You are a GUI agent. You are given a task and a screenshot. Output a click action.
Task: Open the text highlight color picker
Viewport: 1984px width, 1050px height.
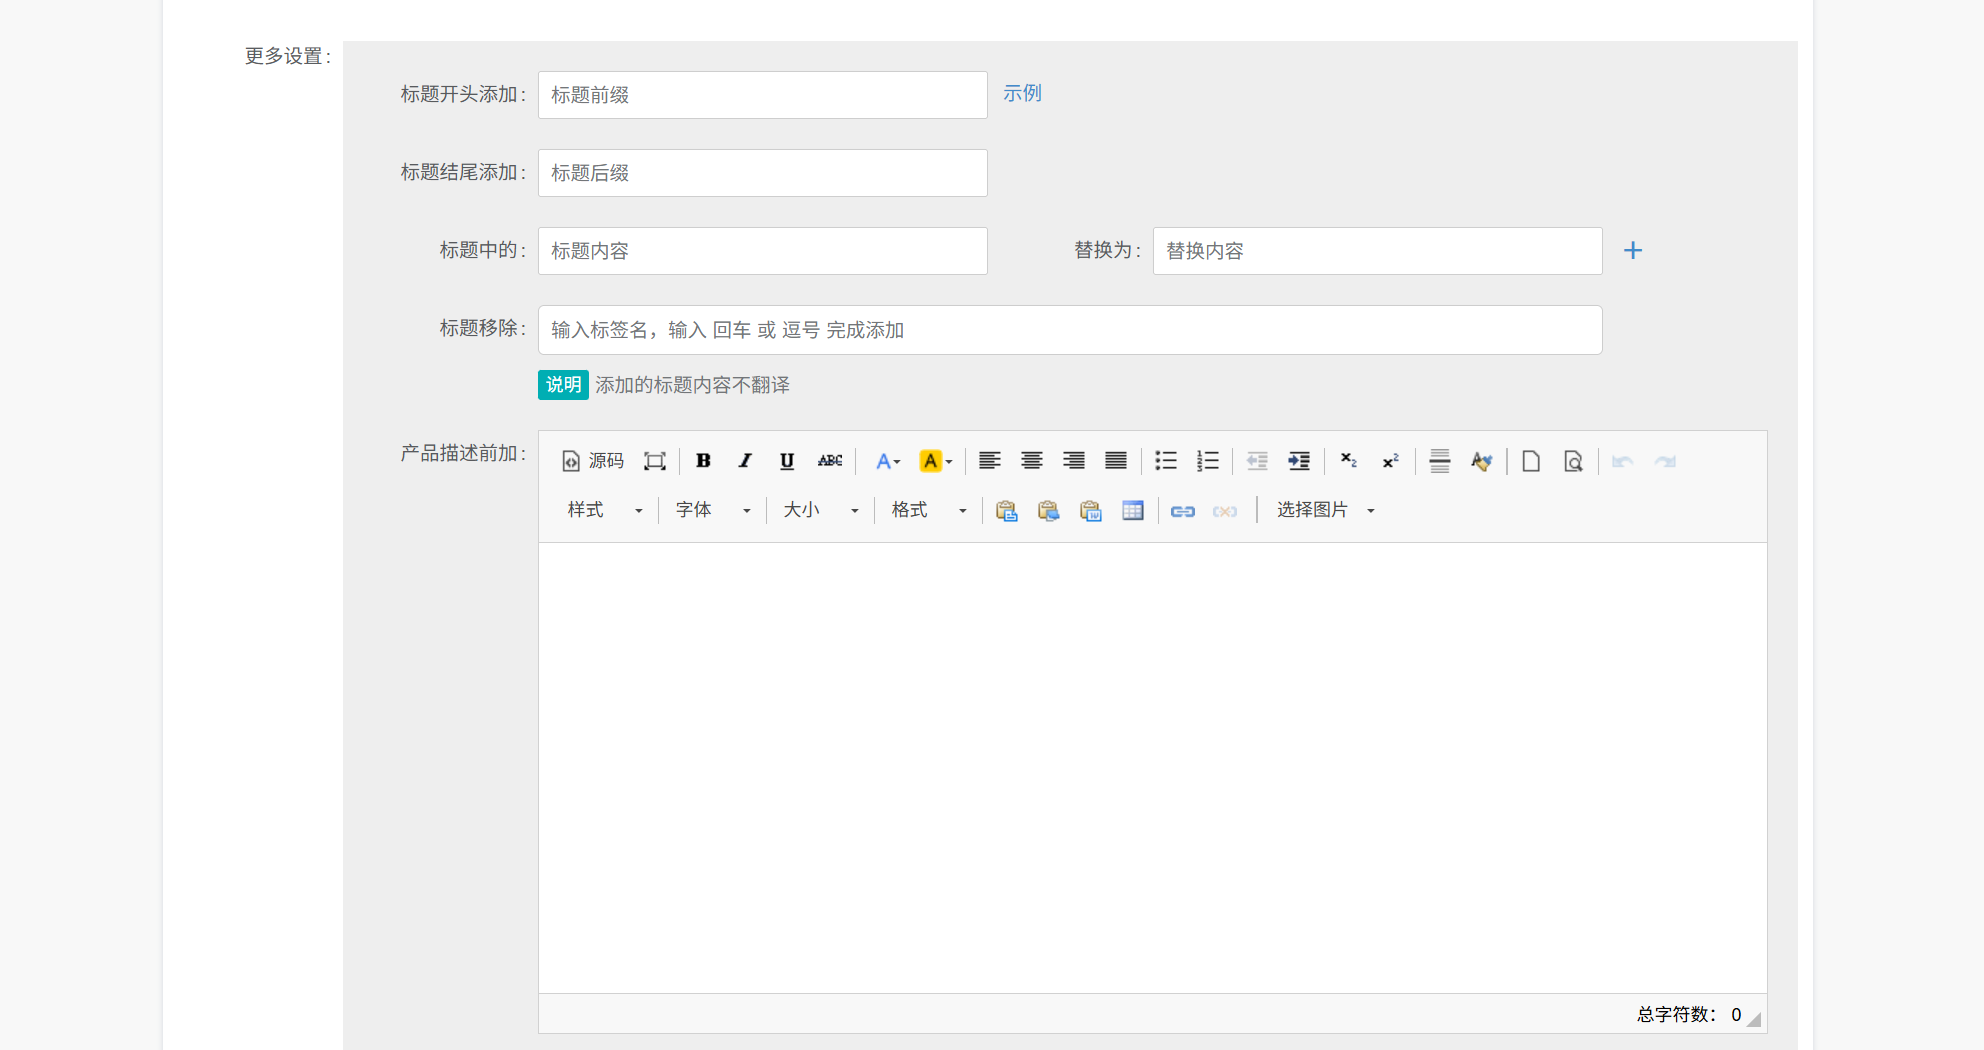(935, 461)
